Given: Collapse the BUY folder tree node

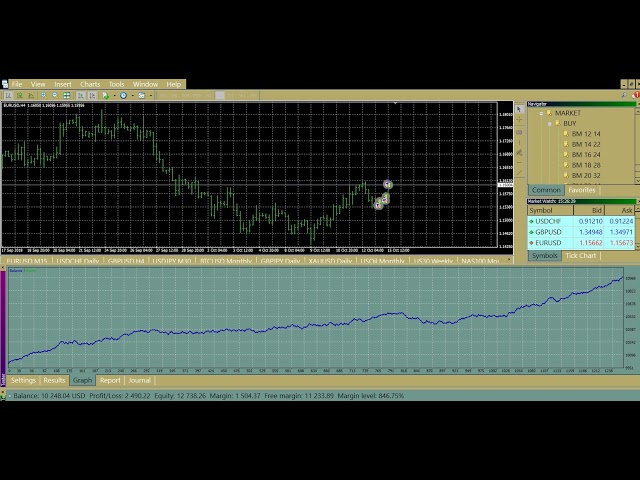Looking at the screenshot, I should coord(549,123).
